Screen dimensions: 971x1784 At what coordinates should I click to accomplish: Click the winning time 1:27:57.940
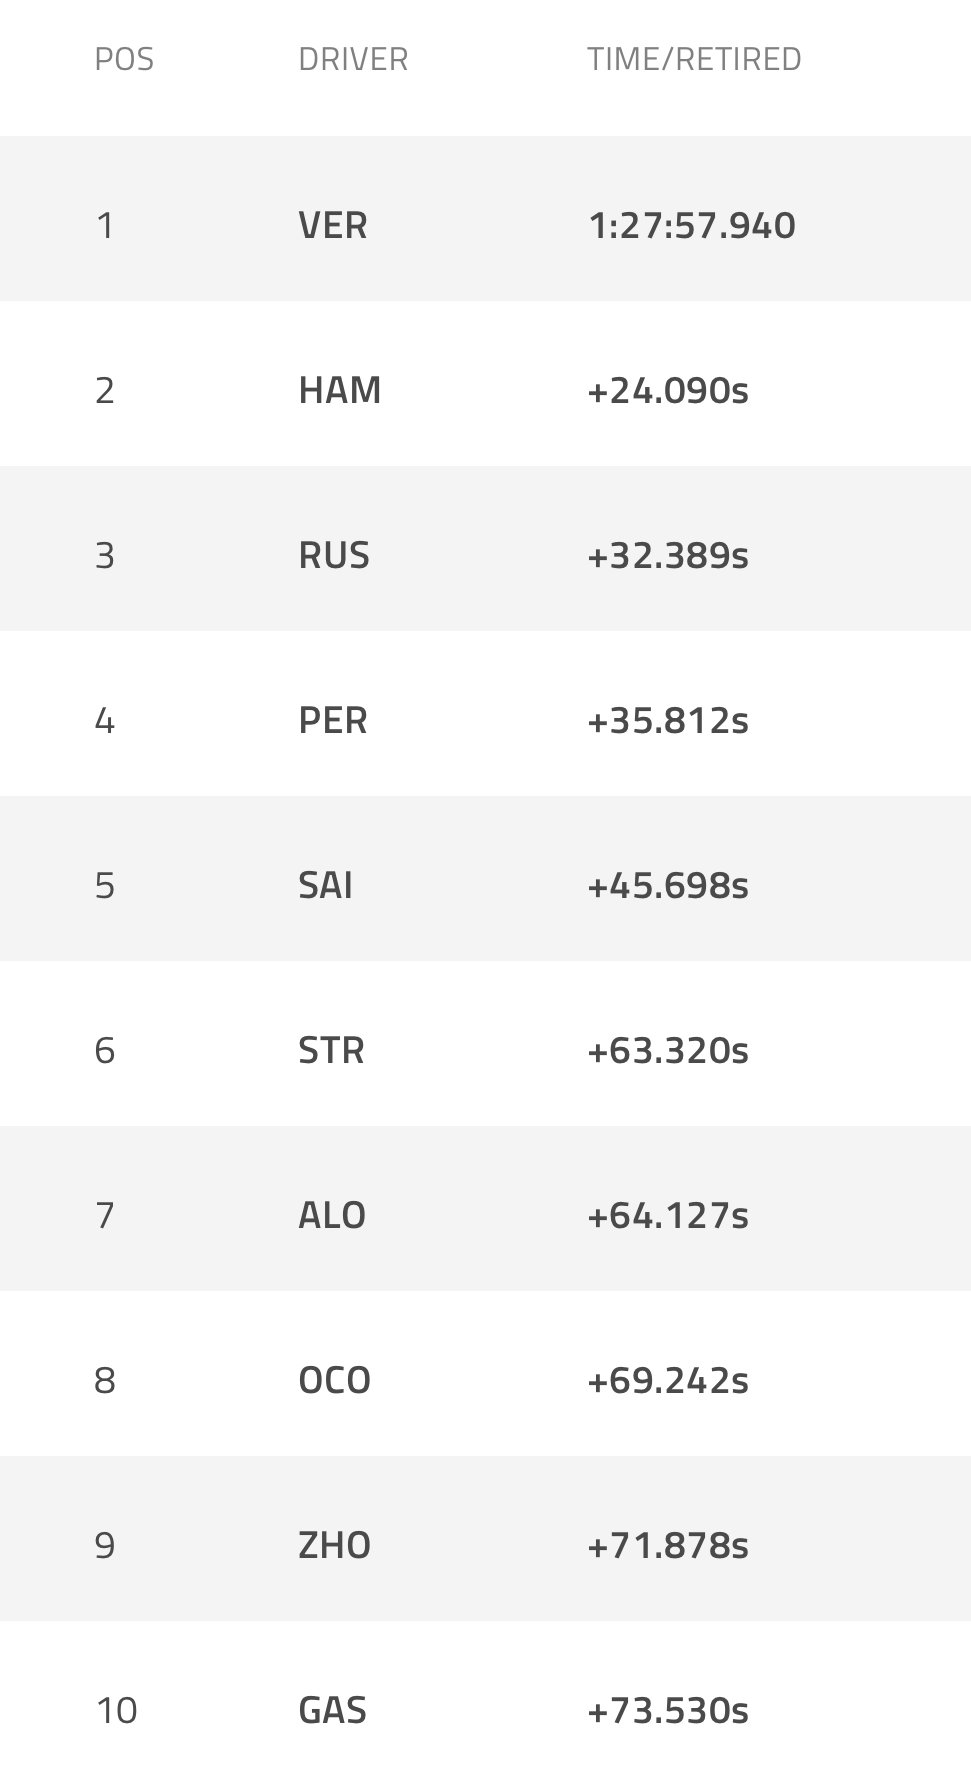click(692, 226)
